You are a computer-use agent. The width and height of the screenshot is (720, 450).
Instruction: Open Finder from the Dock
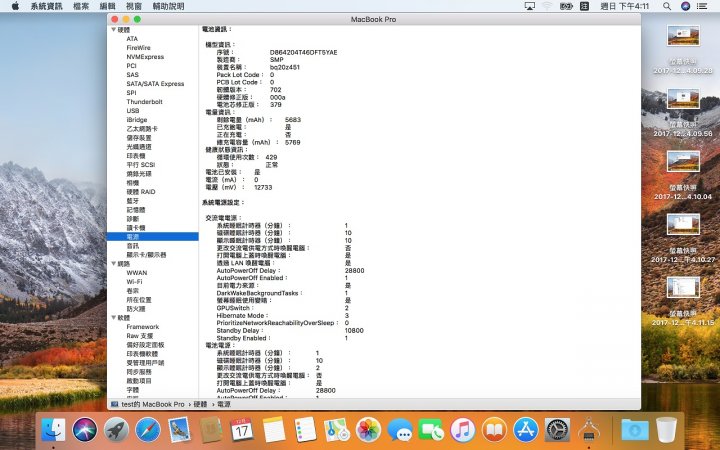click(x=53, y=430)
